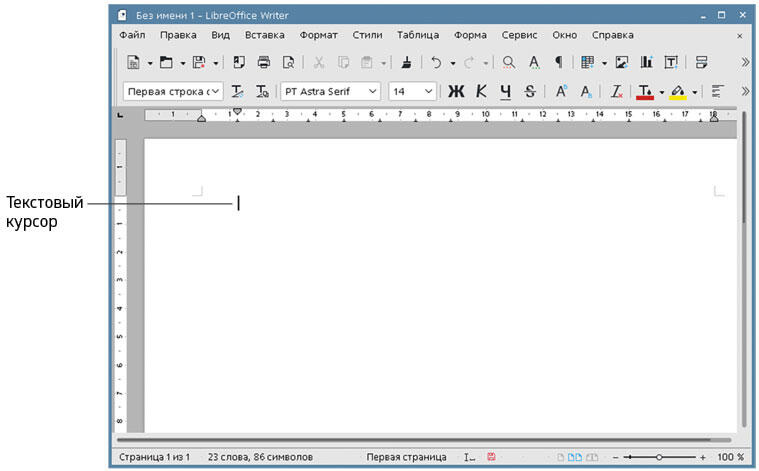Click the Insert Text Box icon
The image size is (759, 471).
pos(671,62)
